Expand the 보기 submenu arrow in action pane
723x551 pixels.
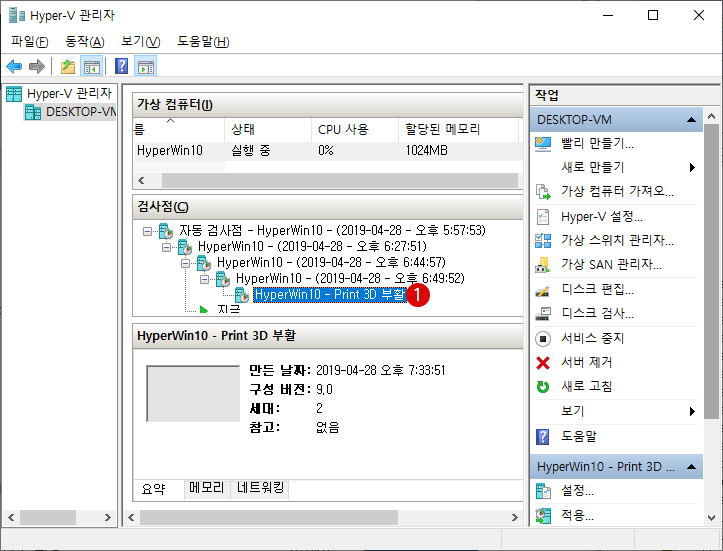point(692,411)
